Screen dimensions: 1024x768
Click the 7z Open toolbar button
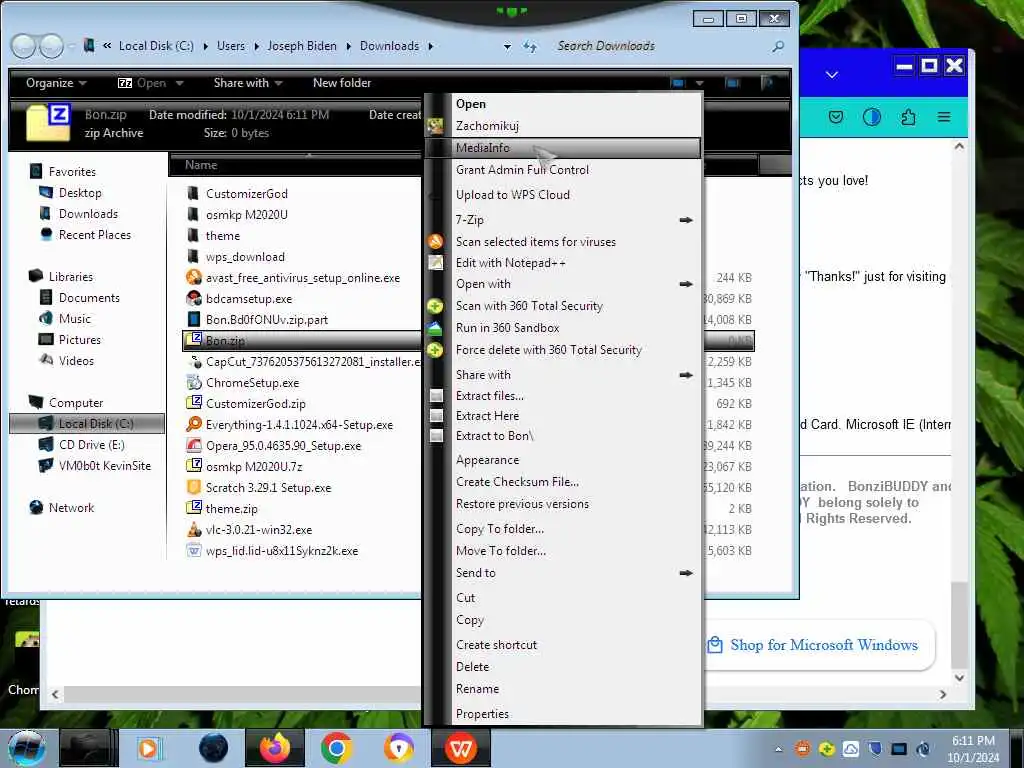click(x=150, y=83)
